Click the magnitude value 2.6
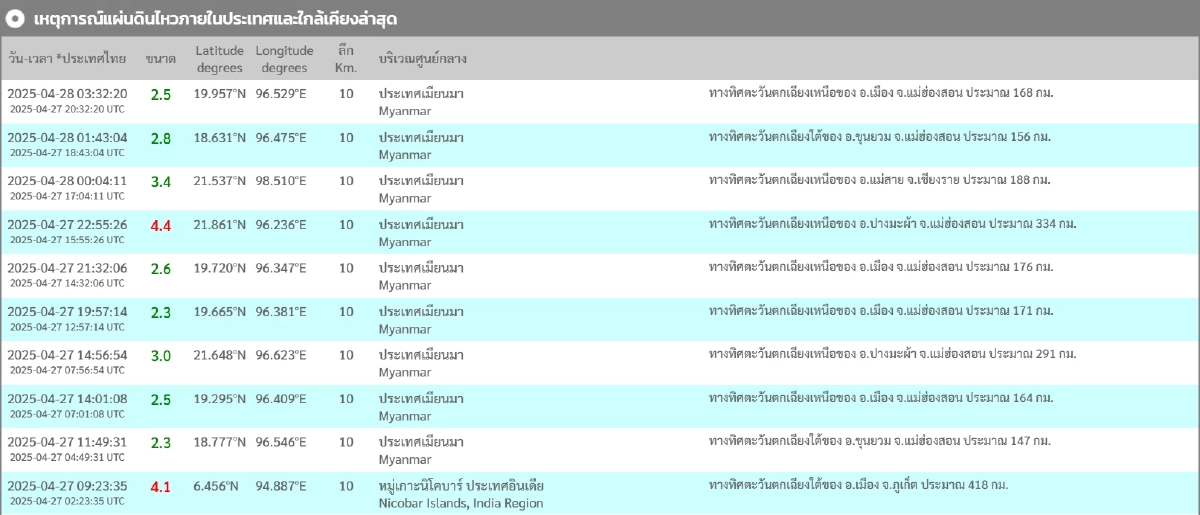 [x=161, y=269]
